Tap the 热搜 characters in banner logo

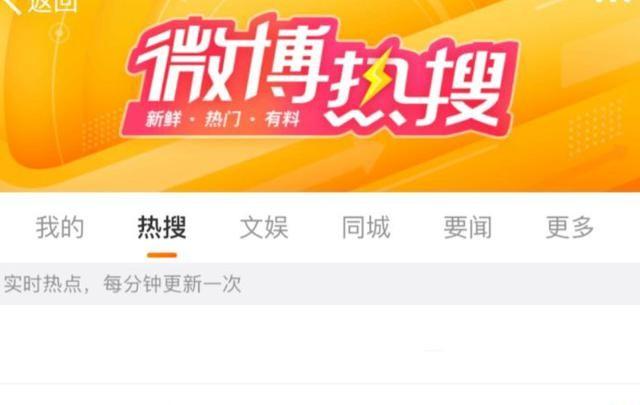[x=416, y=84]
